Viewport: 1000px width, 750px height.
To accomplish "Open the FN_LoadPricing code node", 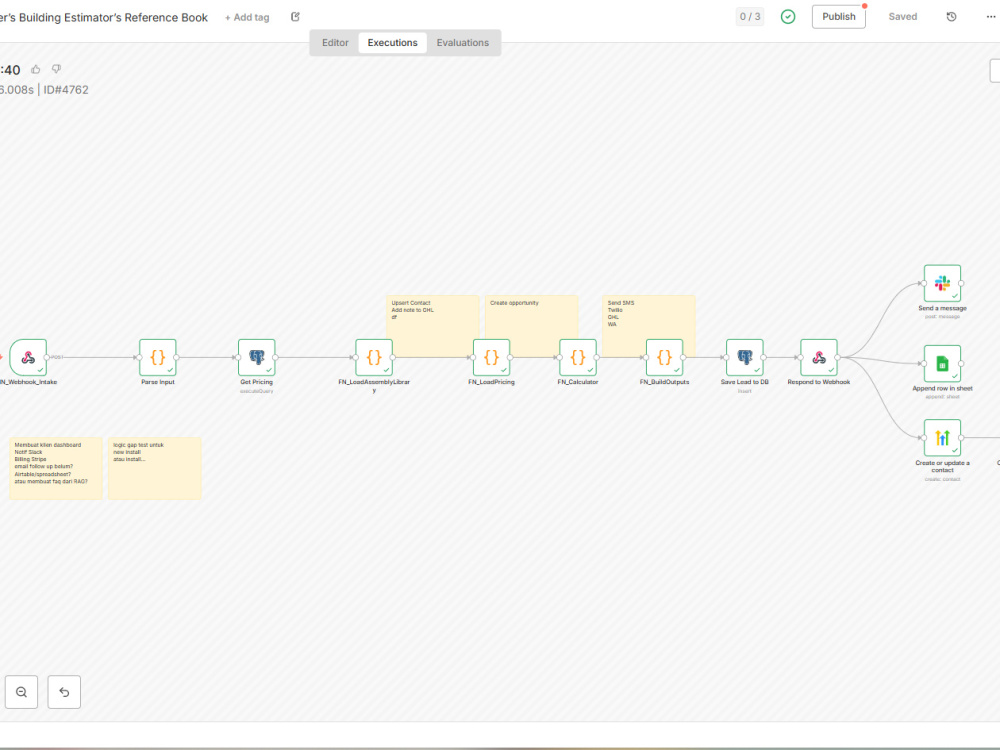I will click(491, 357).
